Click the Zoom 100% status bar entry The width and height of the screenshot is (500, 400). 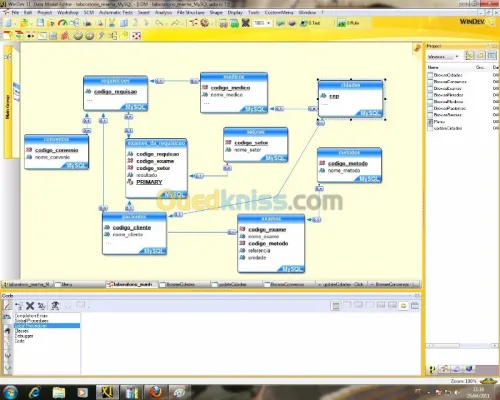click(463, 381)
